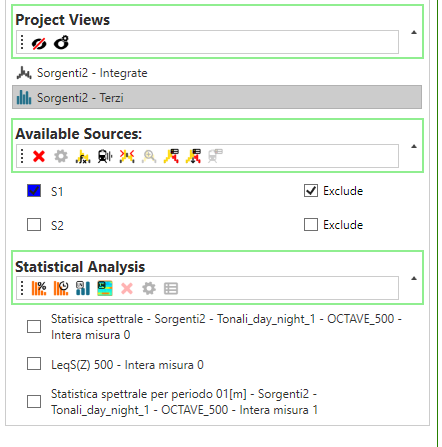
Task: Collapse the Available Sources section
Action: (x=414, y=146)
